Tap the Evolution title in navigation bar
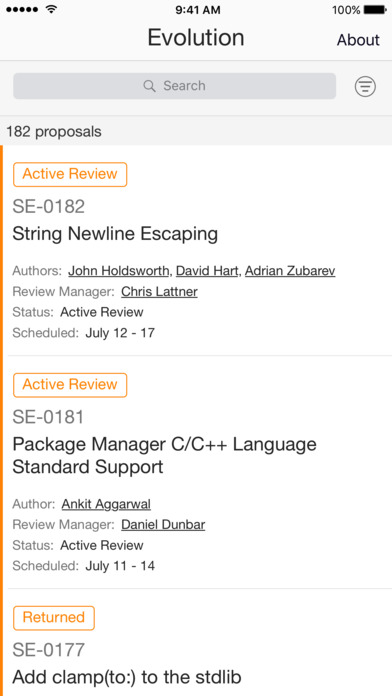The image size is (392, 696). [196, 38]
